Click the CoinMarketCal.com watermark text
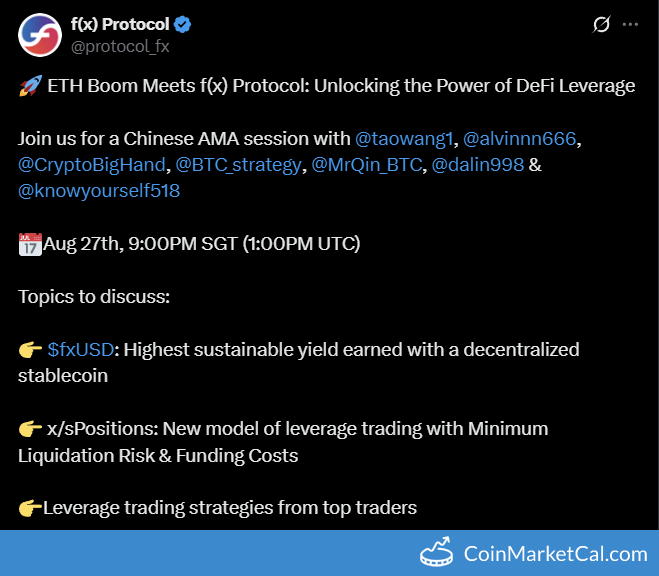Viewport: 659px width, 576px height. pyautogui.click(x=556, y=554)
